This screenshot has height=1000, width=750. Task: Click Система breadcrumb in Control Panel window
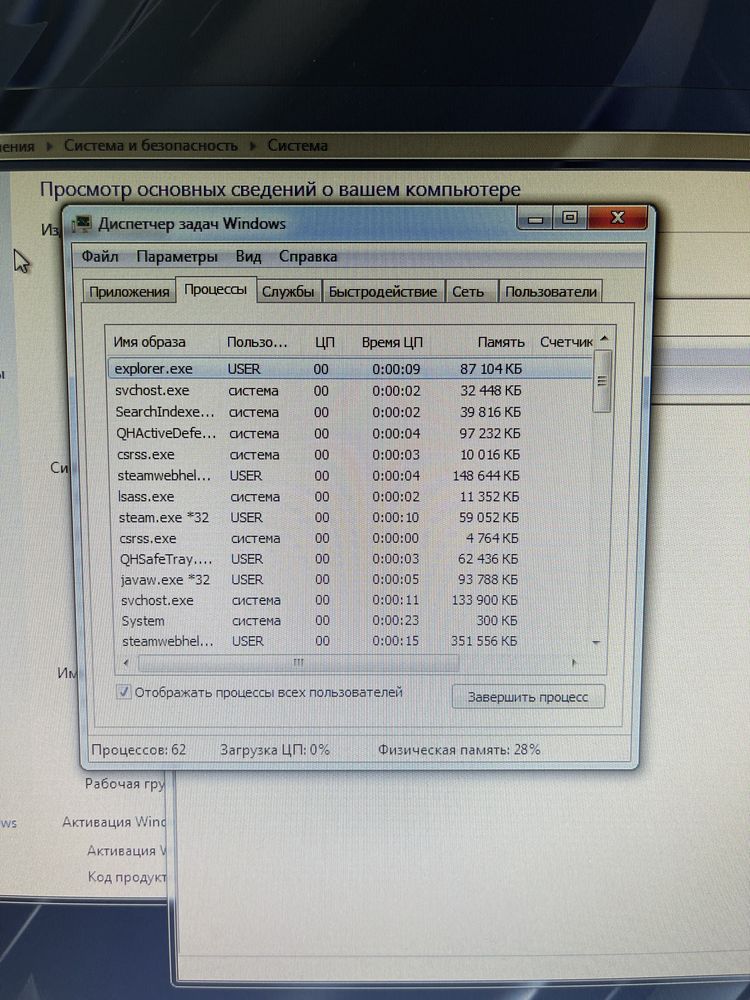coord(297,146)
